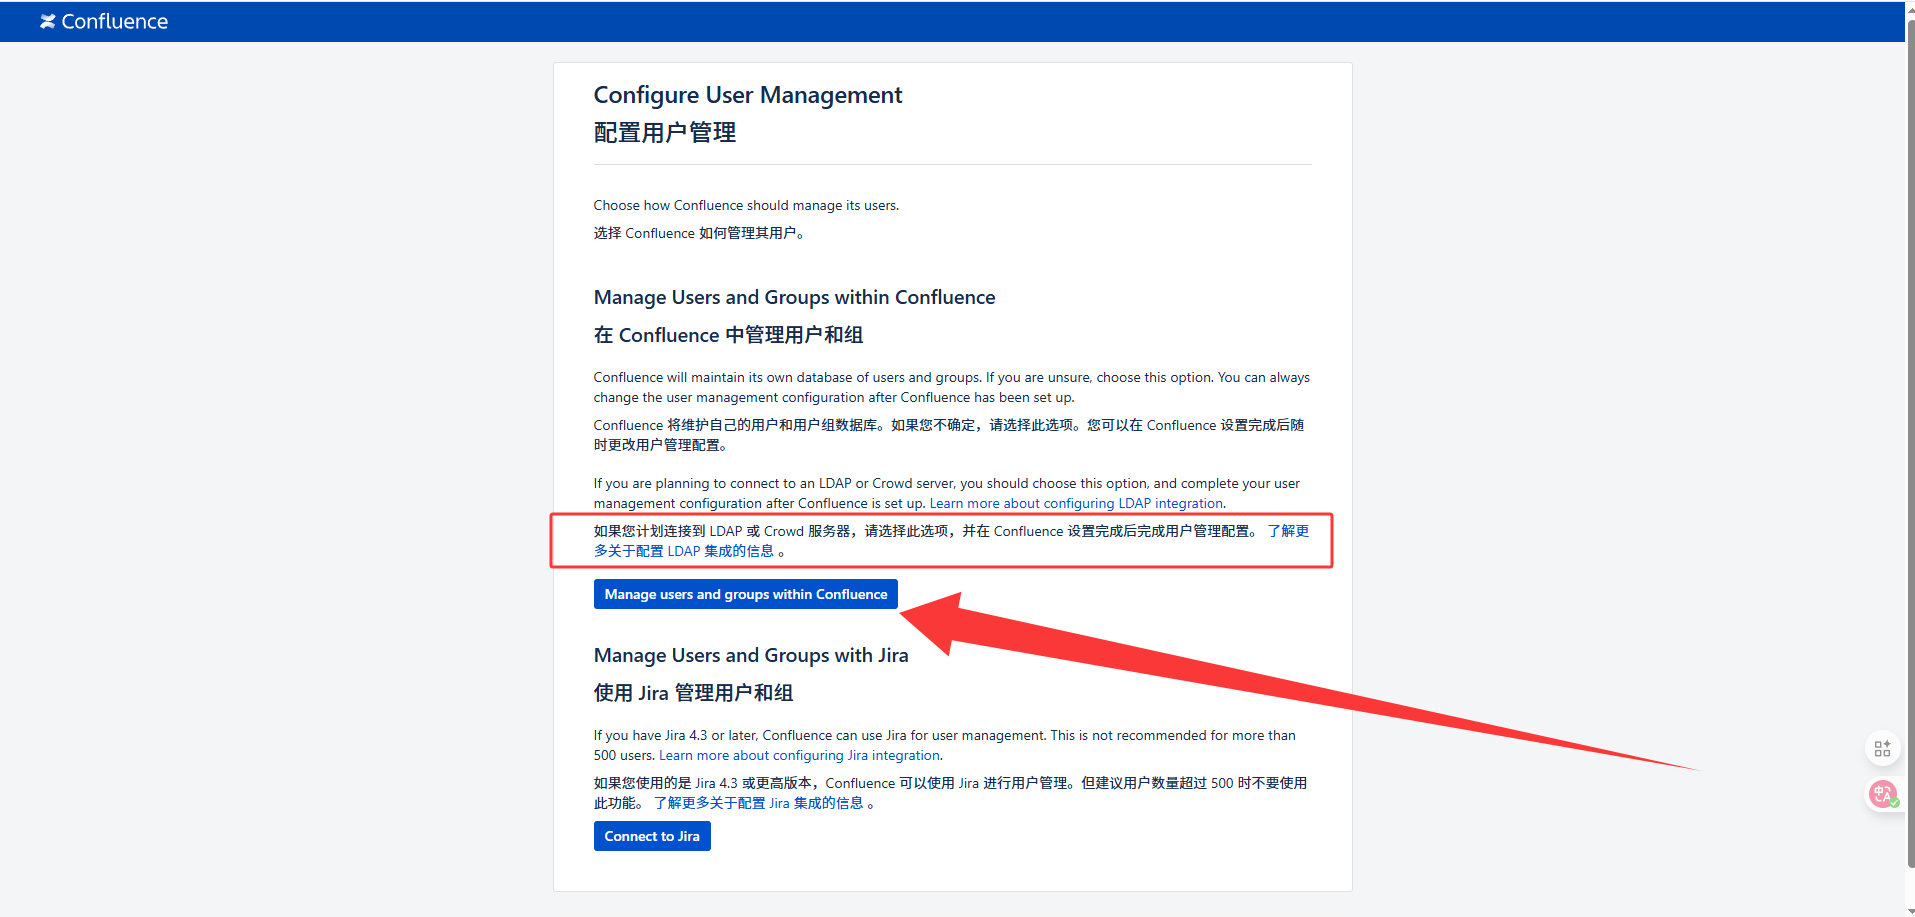This screenshot has height=917, width=1915.
Task: Click Manage users and groups within Confluence button
Action: (745, 594)
